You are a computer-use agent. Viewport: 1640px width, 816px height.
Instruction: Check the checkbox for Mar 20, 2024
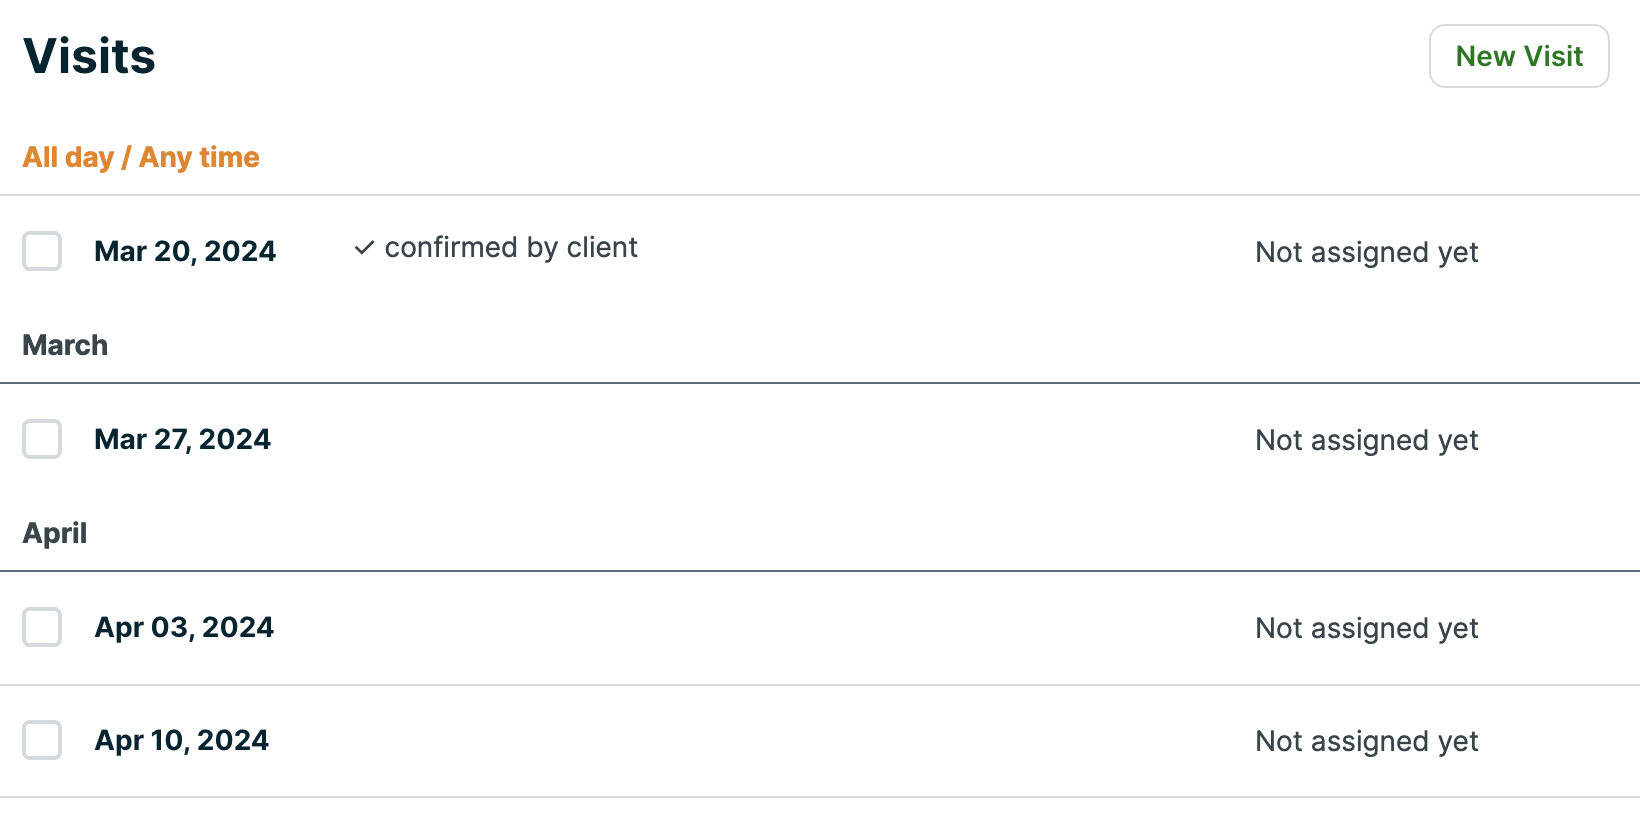(42, 251)
